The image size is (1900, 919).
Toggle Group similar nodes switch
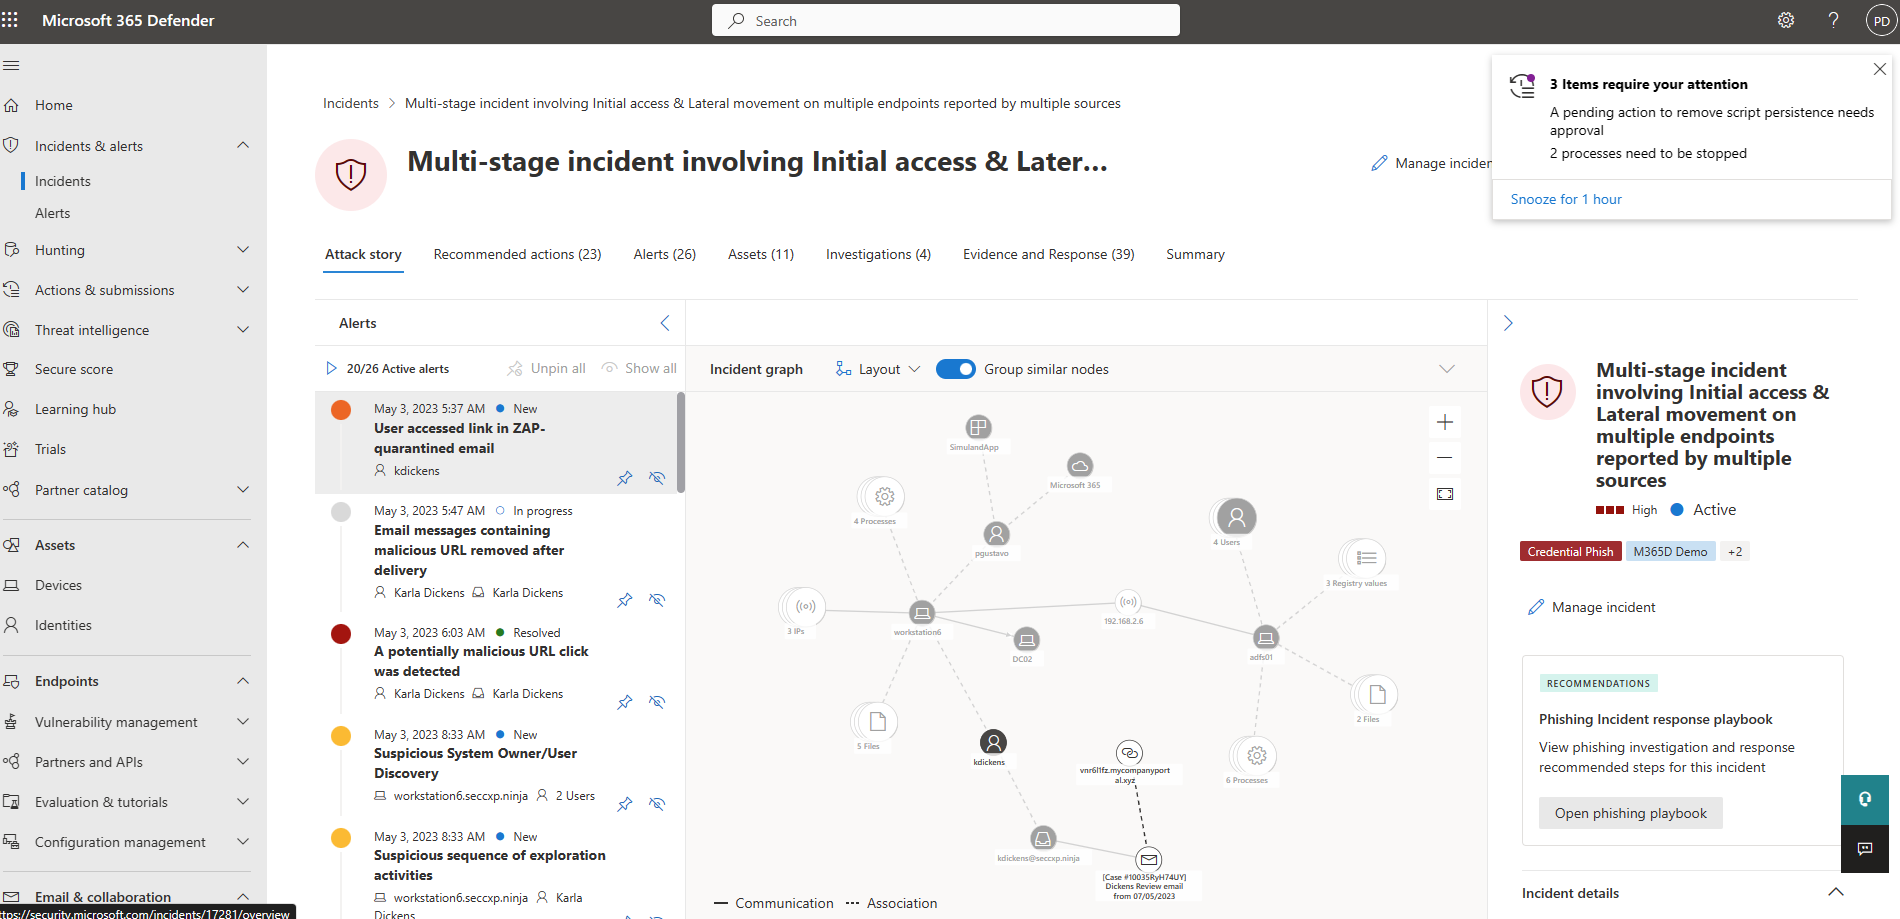956,369
